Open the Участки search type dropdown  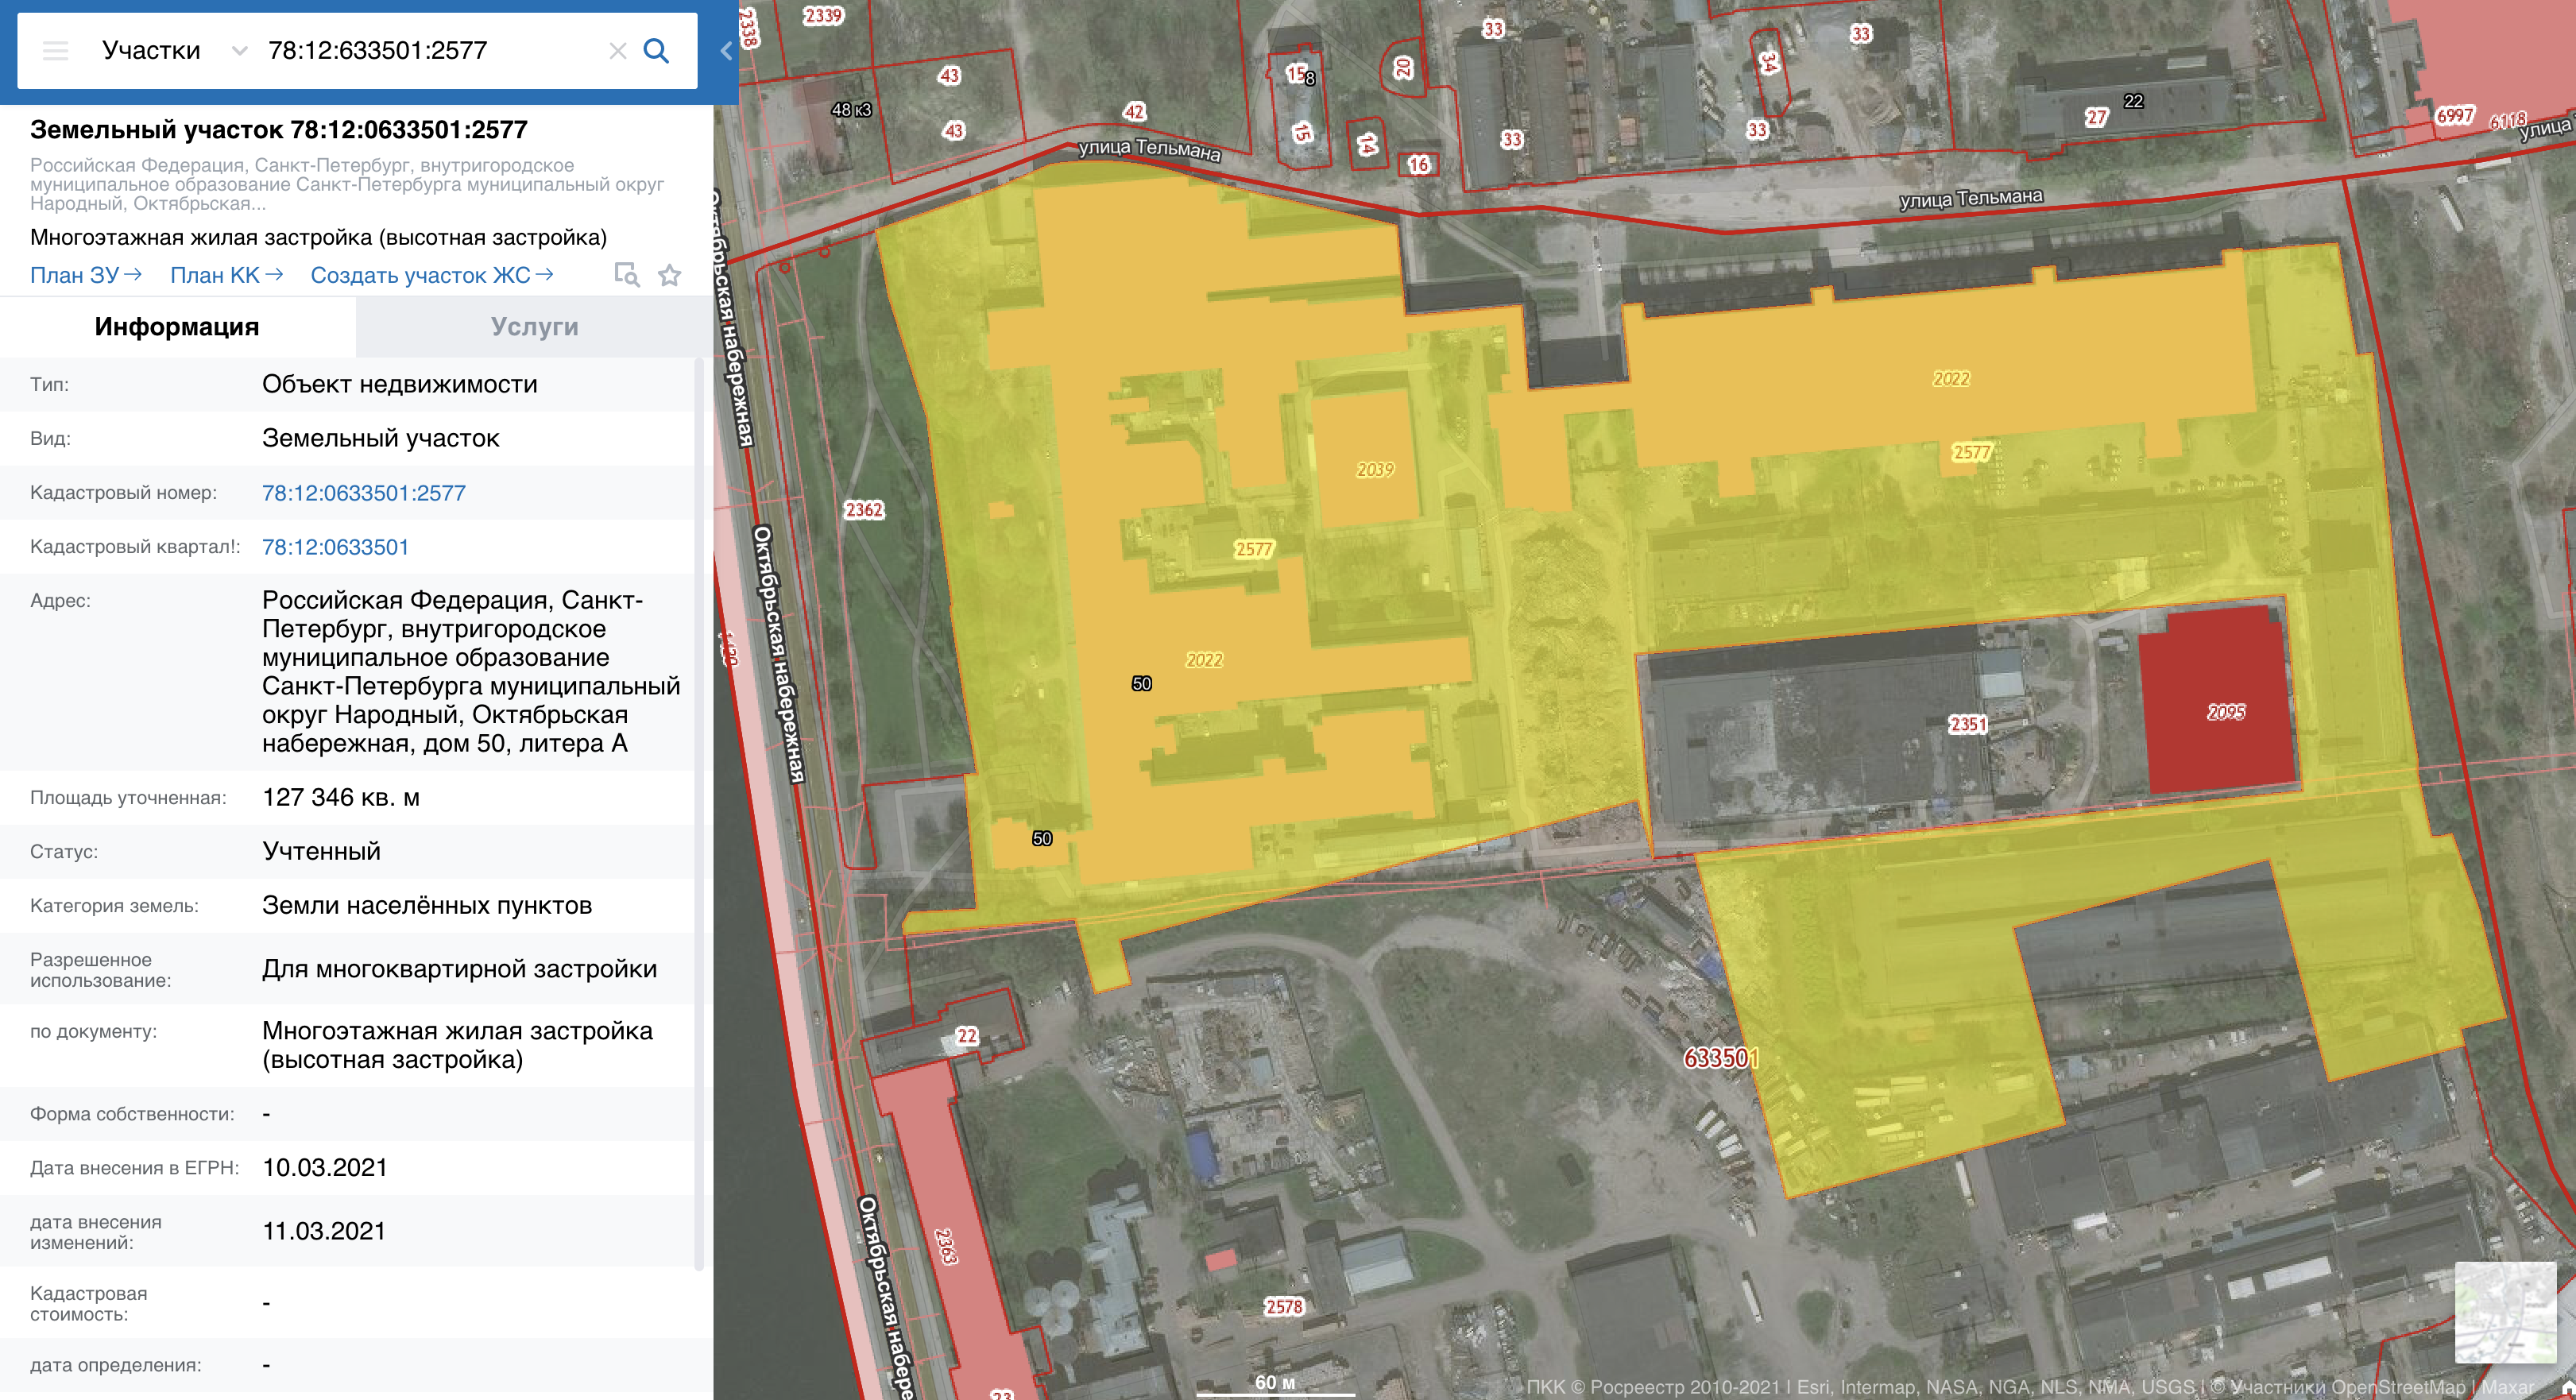click(x=151, y=51)
